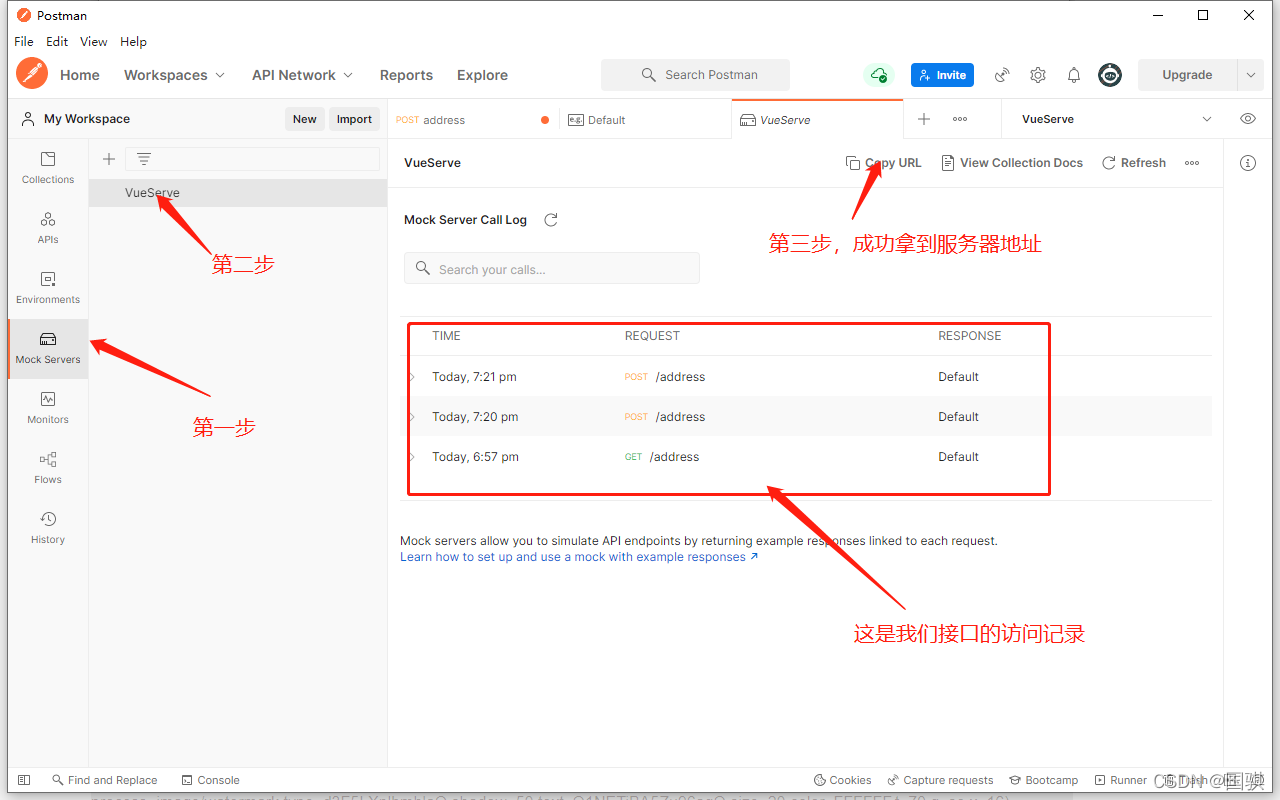Select Mock Servers in the sidebar
The height and width of the screenshot is (800, 1280).
[x=48, y=348]
